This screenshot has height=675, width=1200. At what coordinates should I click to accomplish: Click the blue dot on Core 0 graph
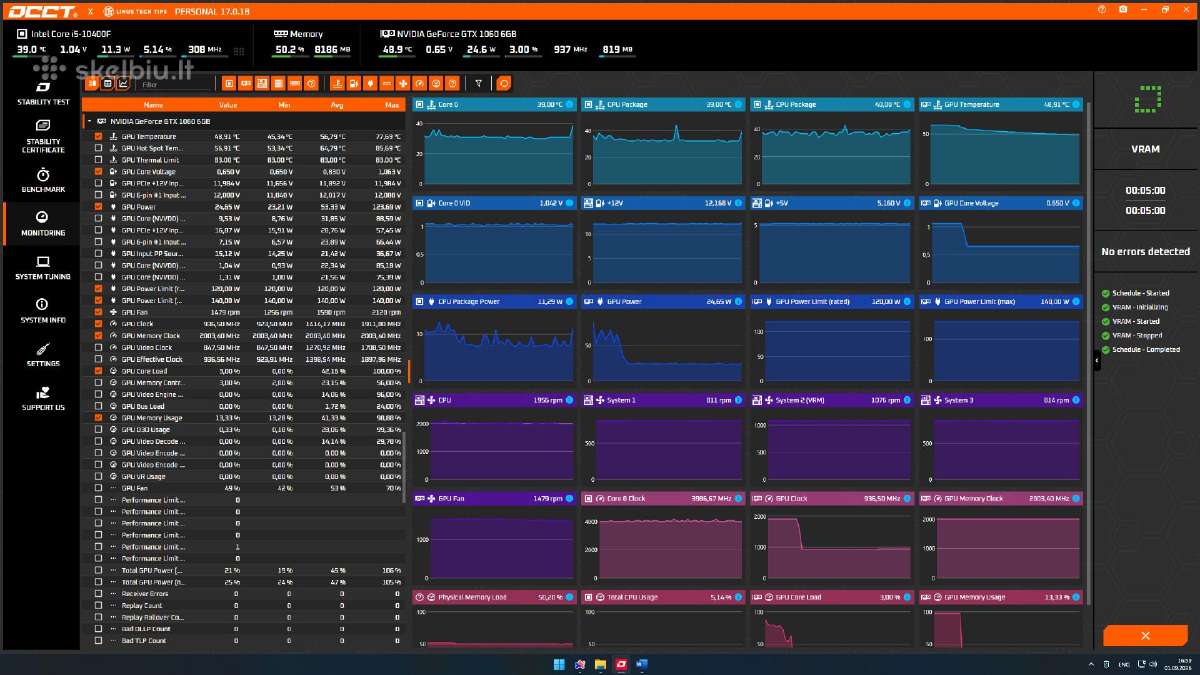click(570, 104)
